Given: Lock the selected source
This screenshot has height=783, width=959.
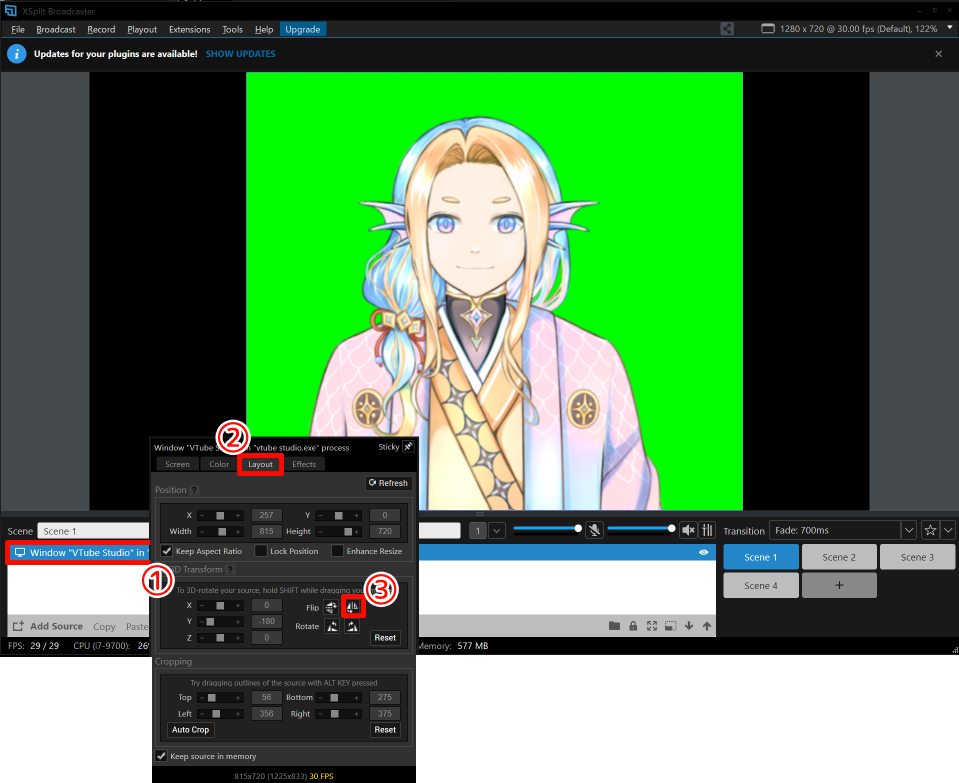Looking at the screenshot, I should tap(633, 626).
